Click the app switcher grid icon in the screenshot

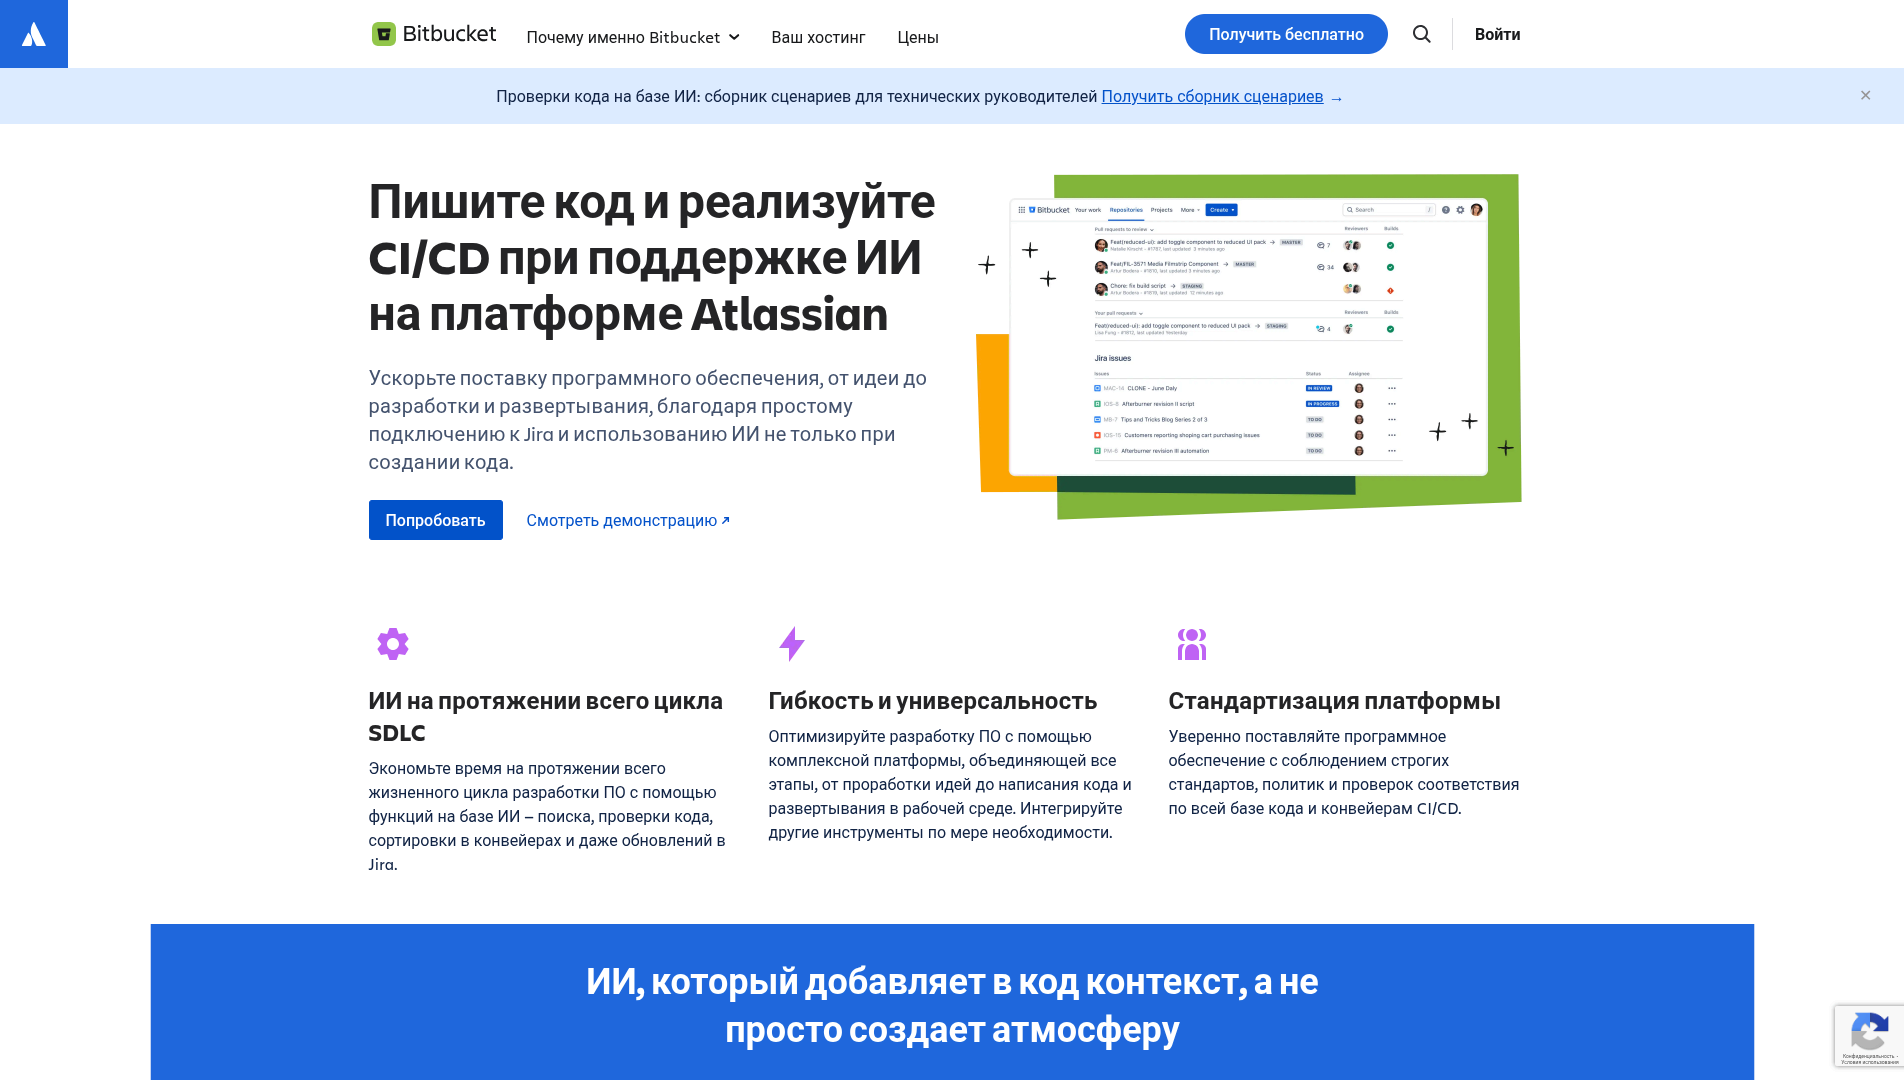(1021, 210)
